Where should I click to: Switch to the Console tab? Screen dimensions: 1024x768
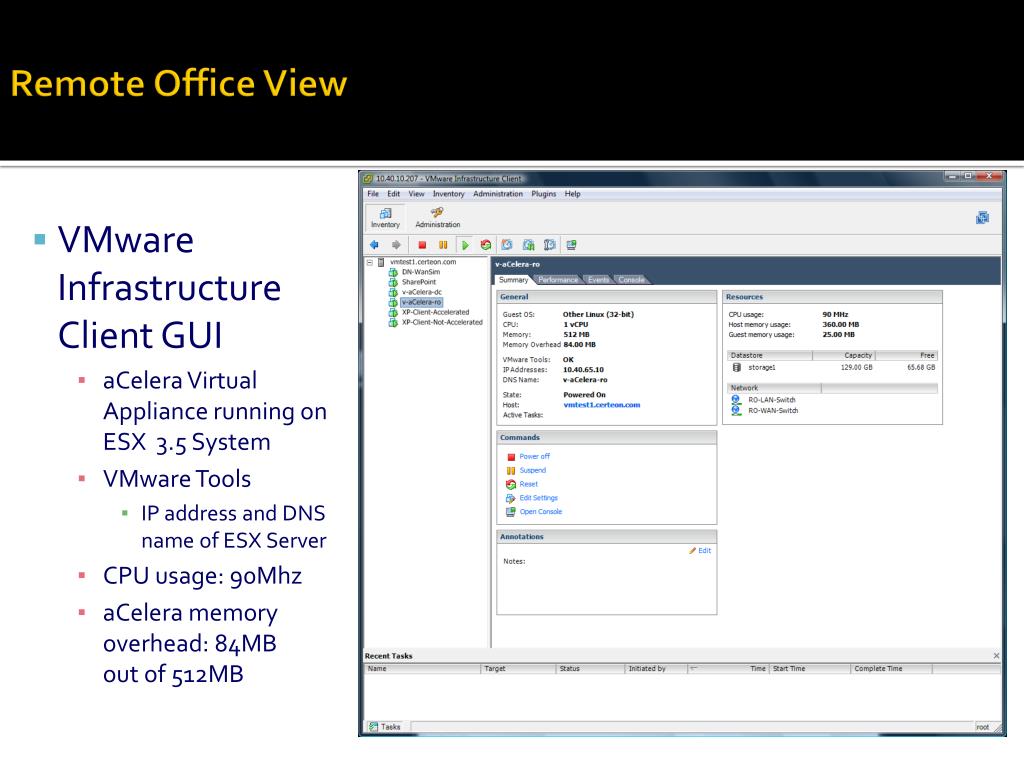(x=632, y=280)
